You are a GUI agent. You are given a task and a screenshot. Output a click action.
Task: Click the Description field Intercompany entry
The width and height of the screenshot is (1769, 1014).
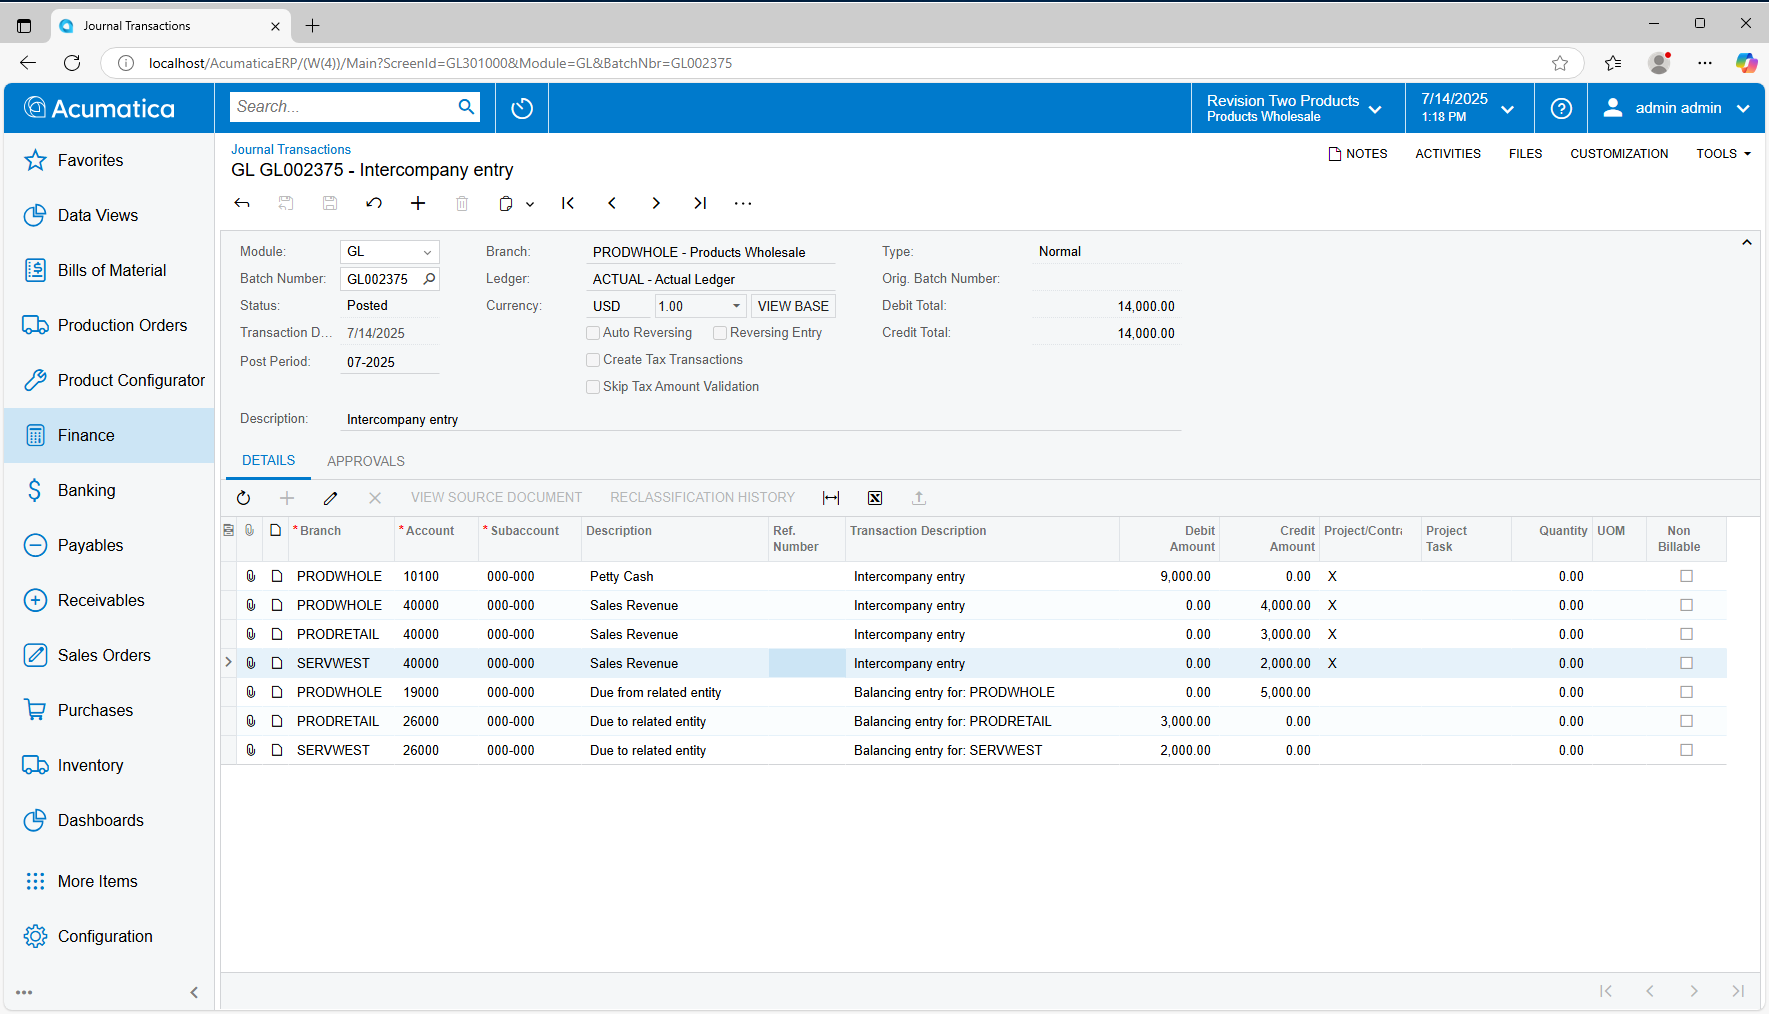[762, 420]
